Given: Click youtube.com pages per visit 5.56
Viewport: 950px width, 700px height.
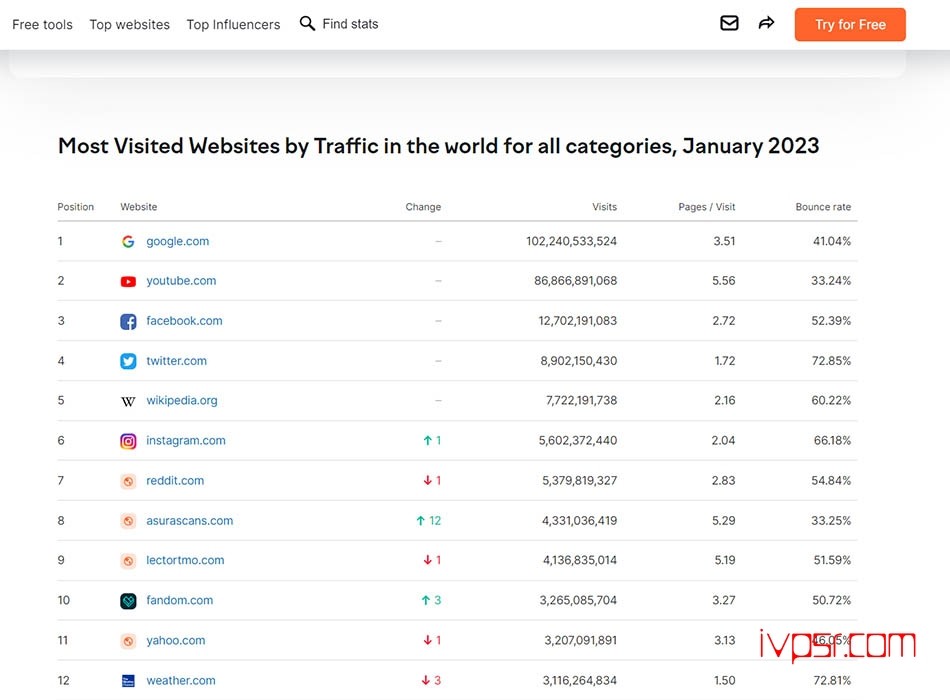Looking at the screenshot, I should [723, 281].
